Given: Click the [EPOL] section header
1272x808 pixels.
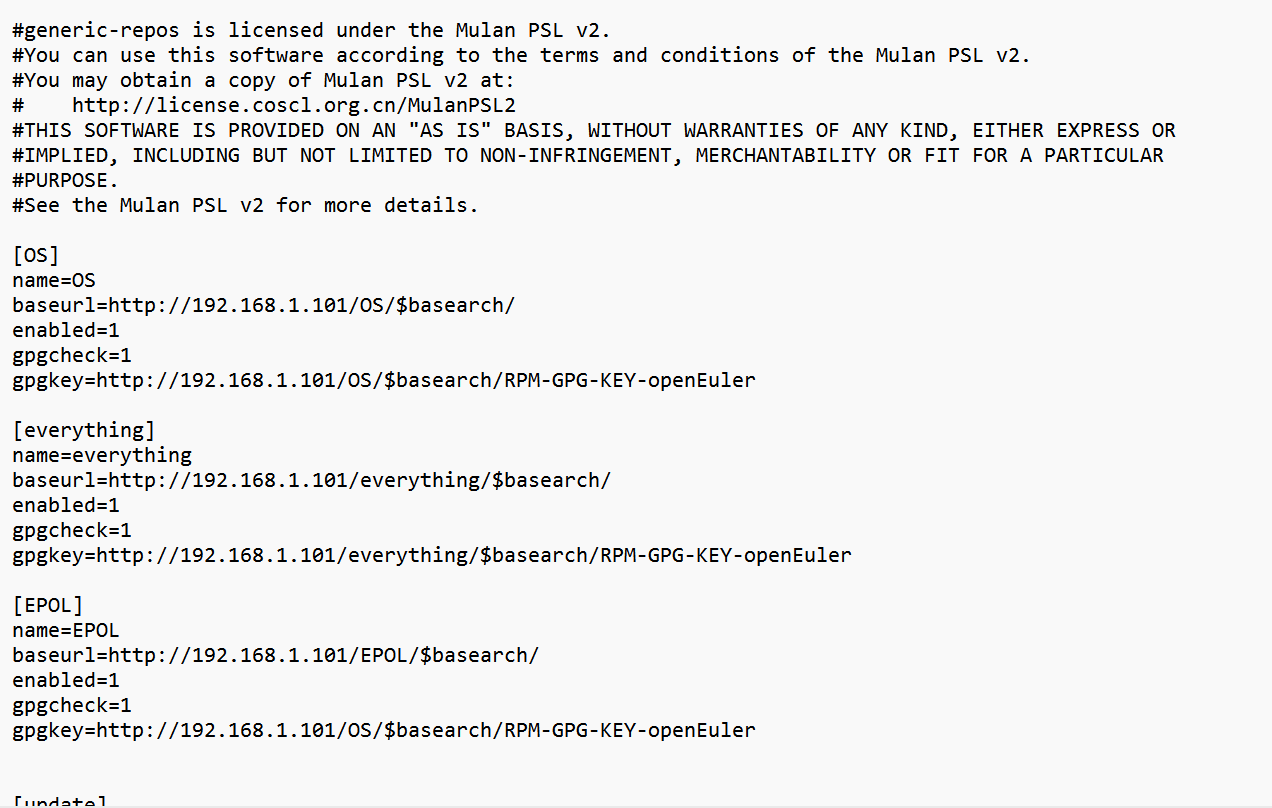Looking at the screenshot, I should point(48,605).
